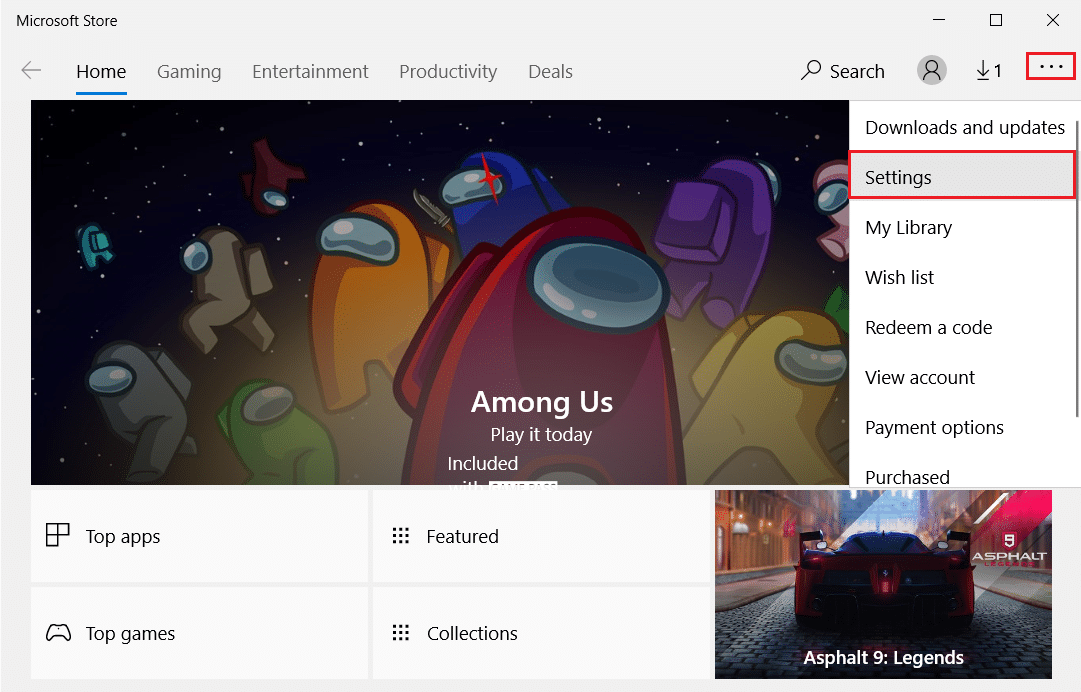1081x692 pixels.
Task: Click Payment options in the menu
Action: click(934, 427)
